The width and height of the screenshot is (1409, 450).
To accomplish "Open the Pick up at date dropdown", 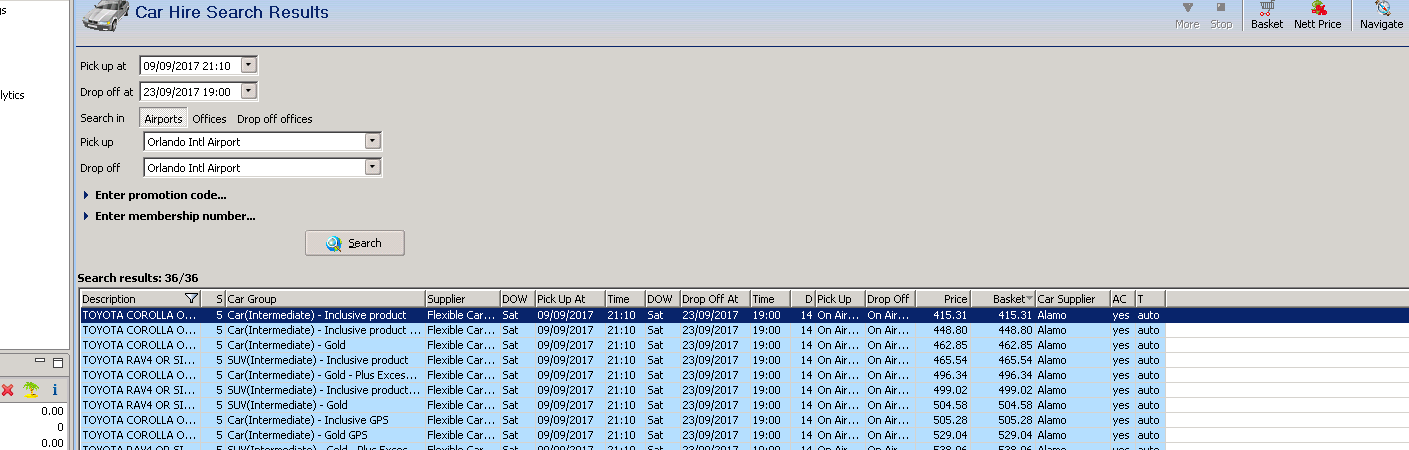I will pos(249,65).
